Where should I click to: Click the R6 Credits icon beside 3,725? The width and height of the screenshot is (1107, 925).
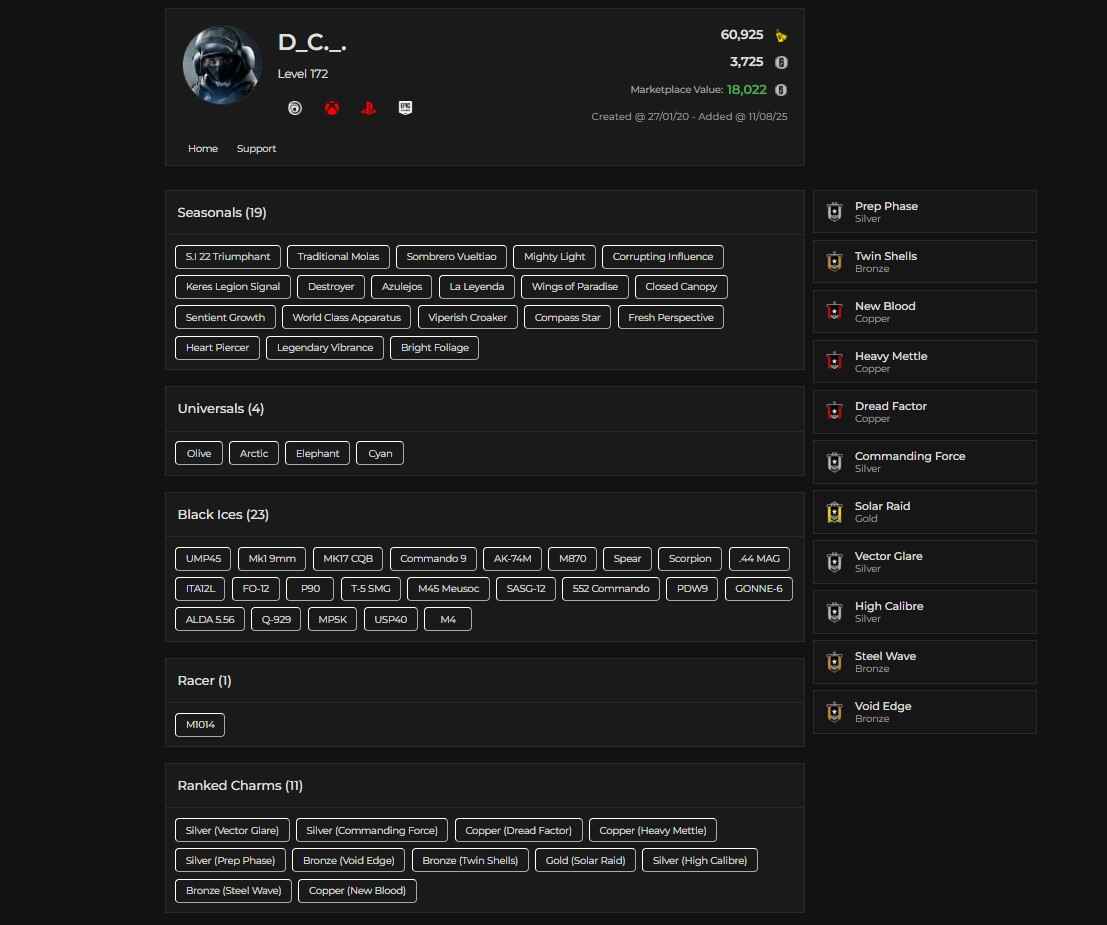(x=781, y=62)
